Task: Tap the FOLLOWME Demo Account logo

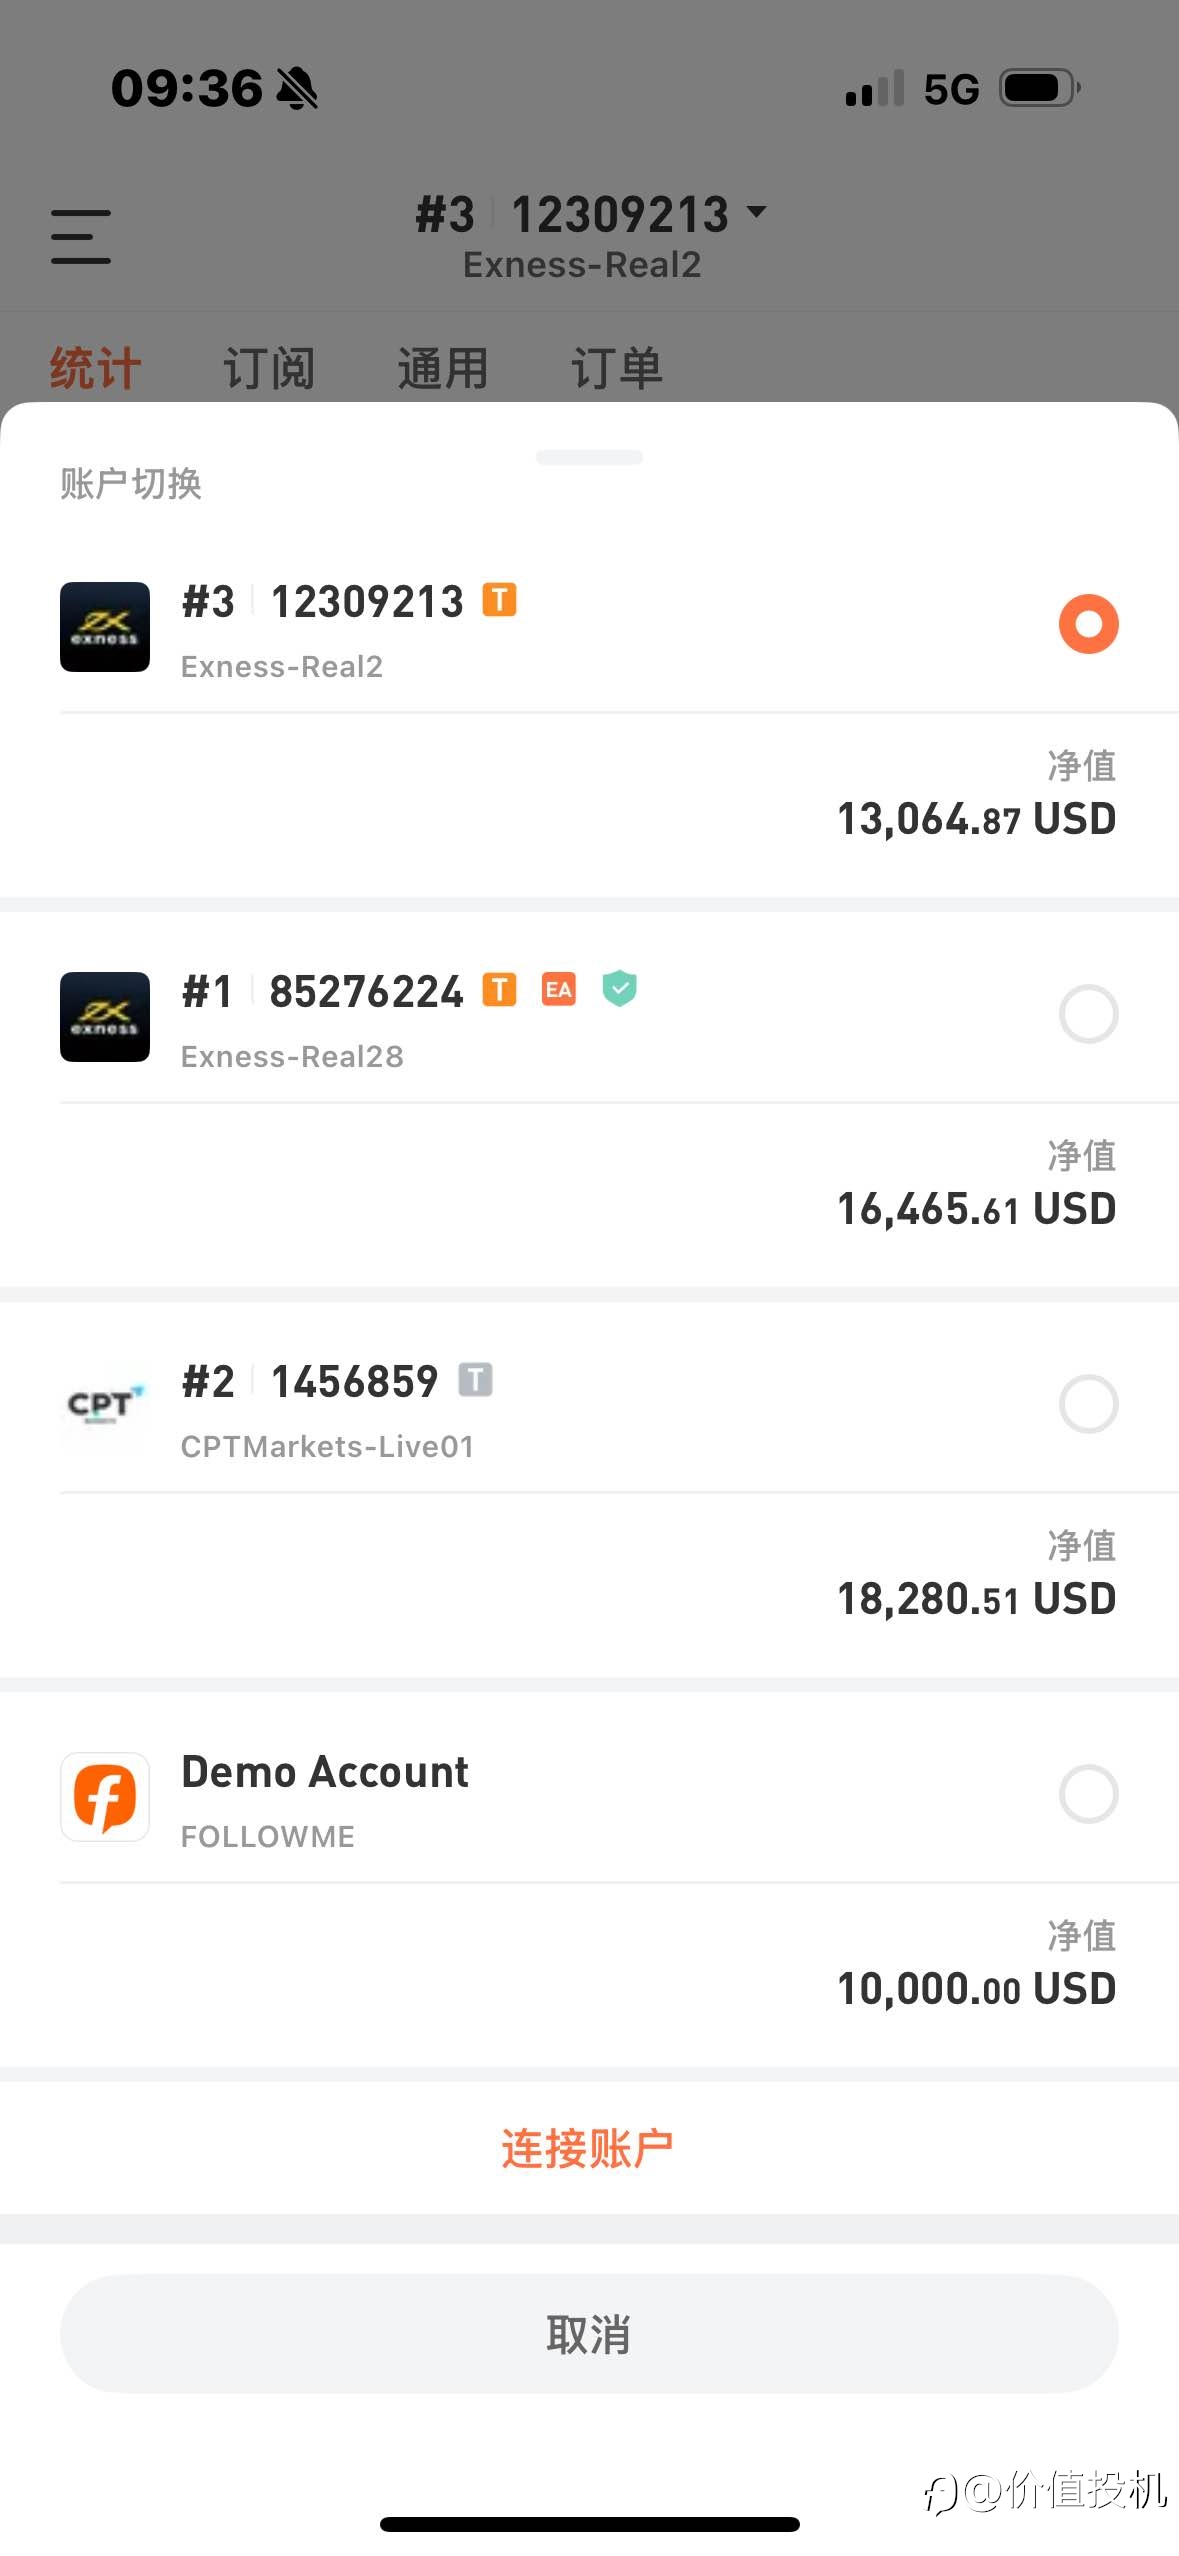Action: coord(105,1797)
